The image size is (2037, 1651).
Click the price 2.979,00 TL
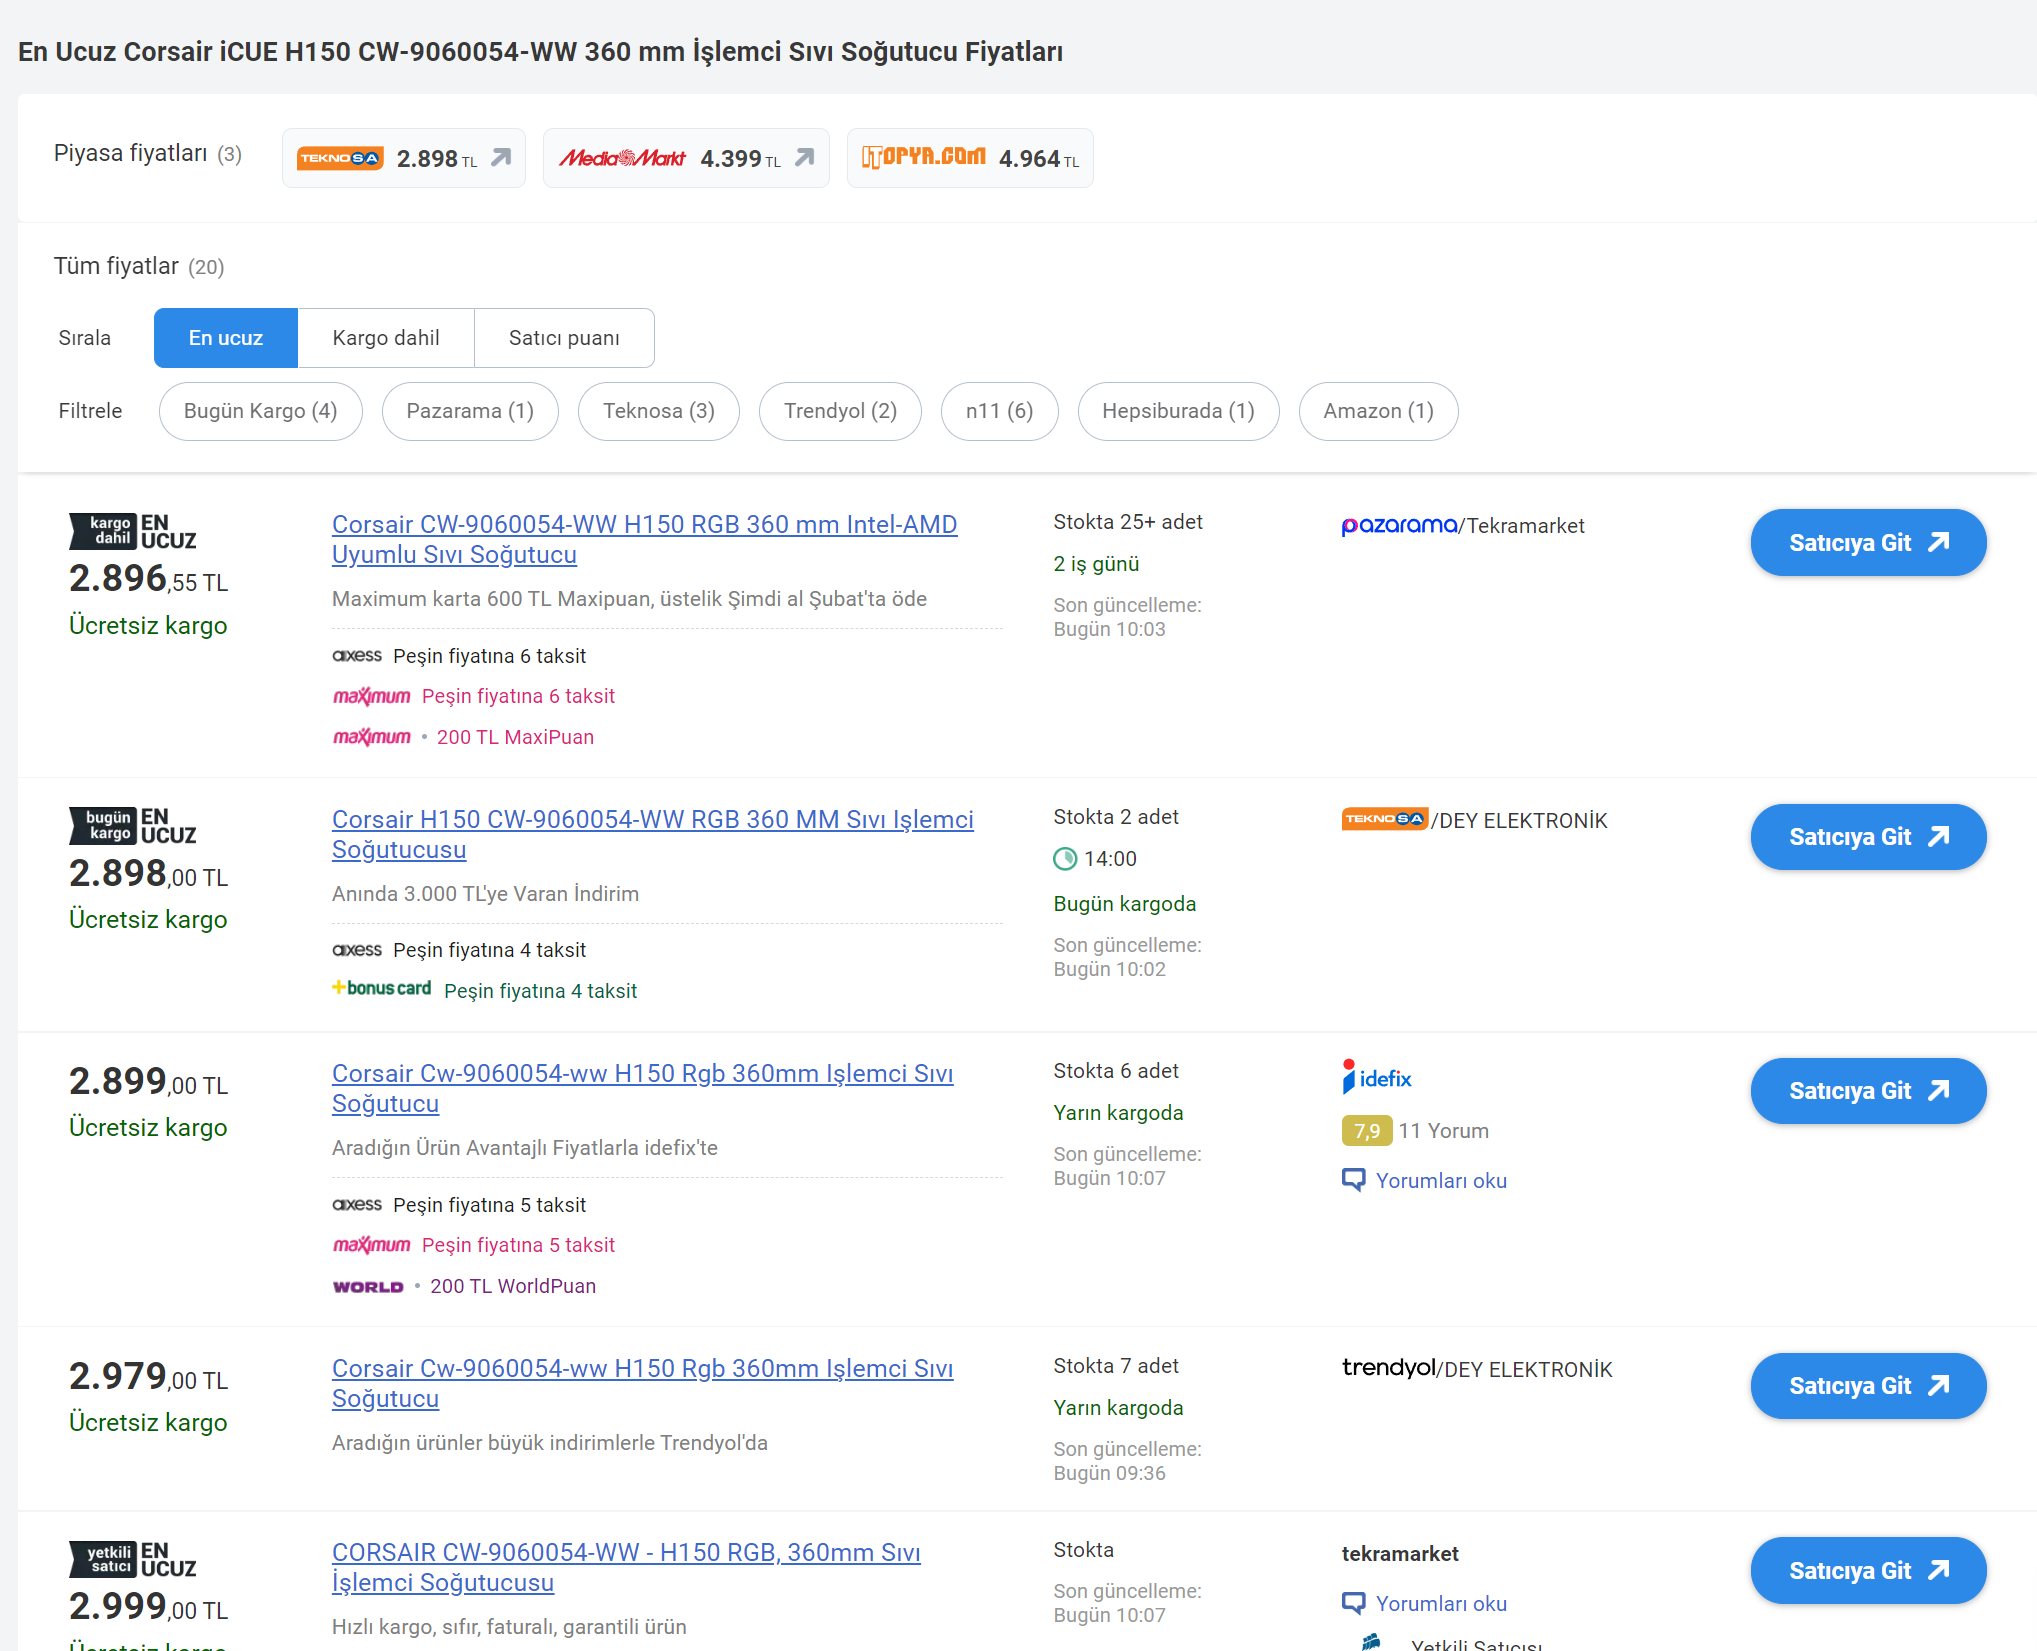tap(149, 1376)
